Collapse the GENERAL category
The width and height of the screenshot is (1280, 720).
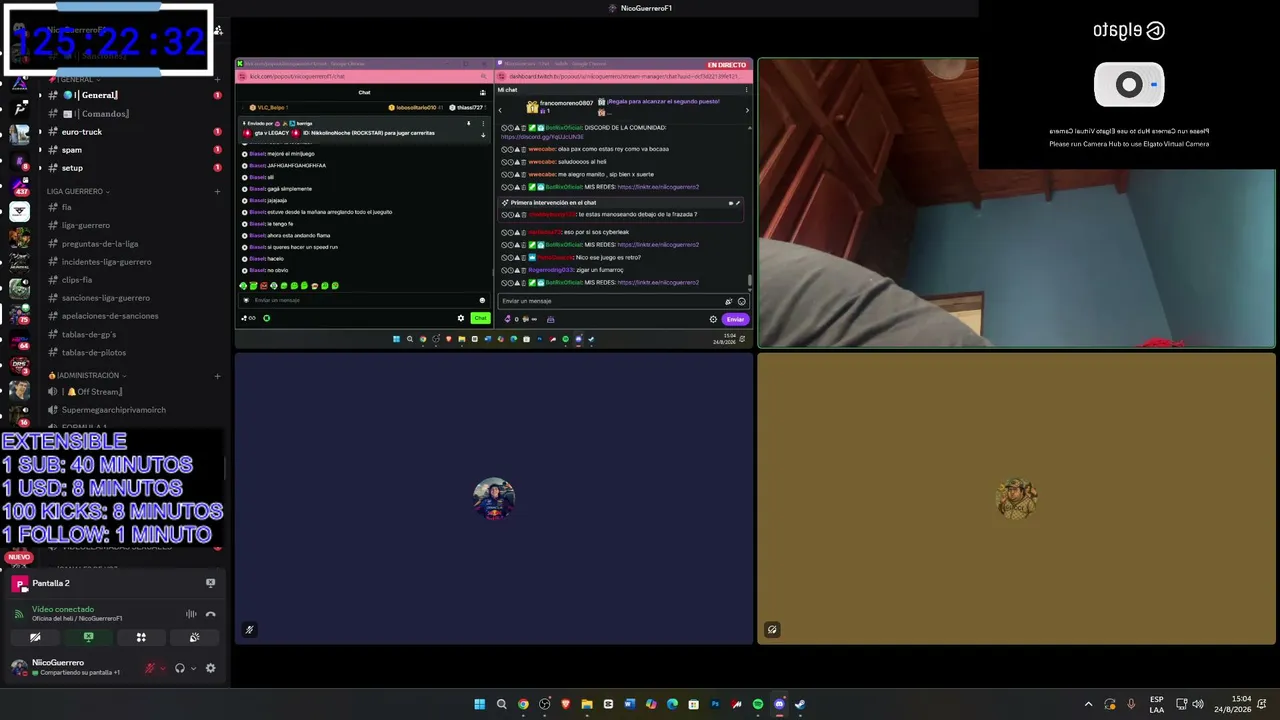click(75, 79)
